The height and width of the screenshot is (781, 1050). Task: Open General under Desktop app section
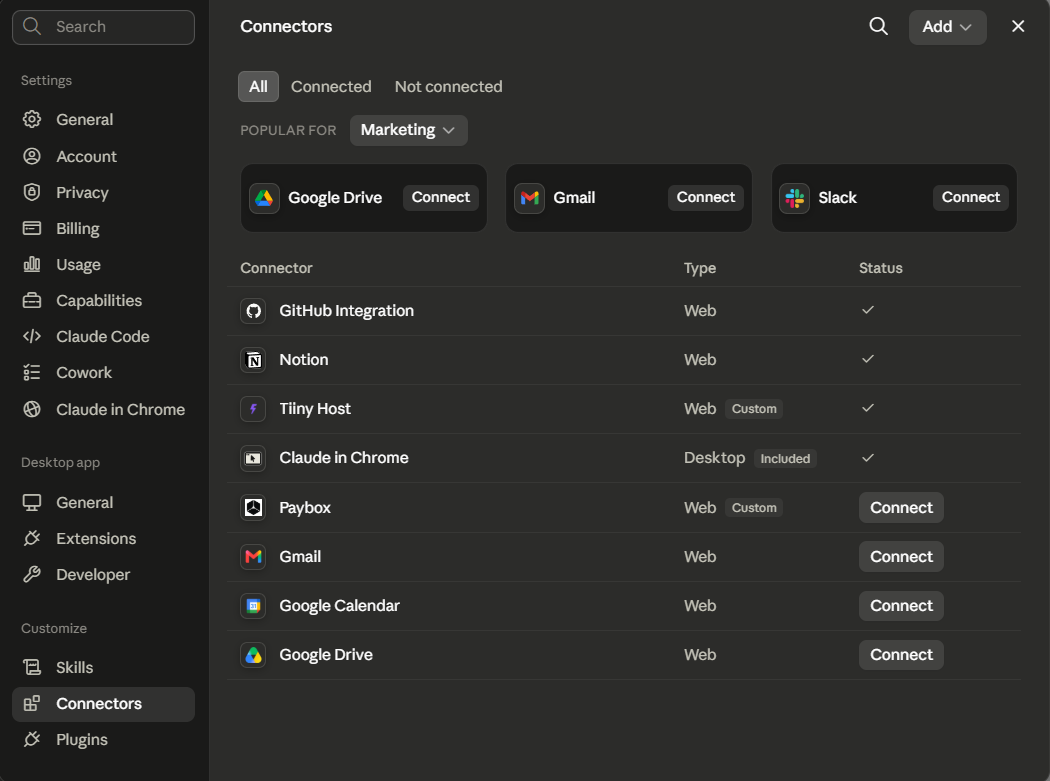pyautogui.click(x=103, y=502)
